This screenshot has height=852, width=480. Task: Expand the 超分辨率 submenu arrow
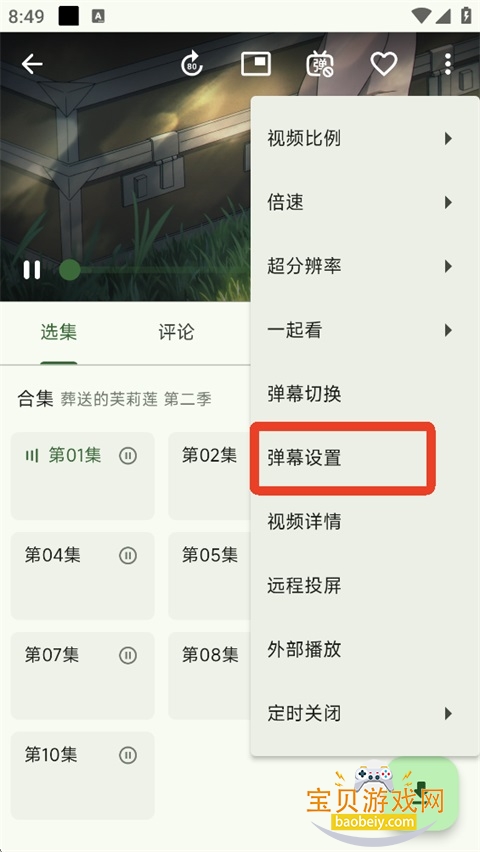[448, 266]
